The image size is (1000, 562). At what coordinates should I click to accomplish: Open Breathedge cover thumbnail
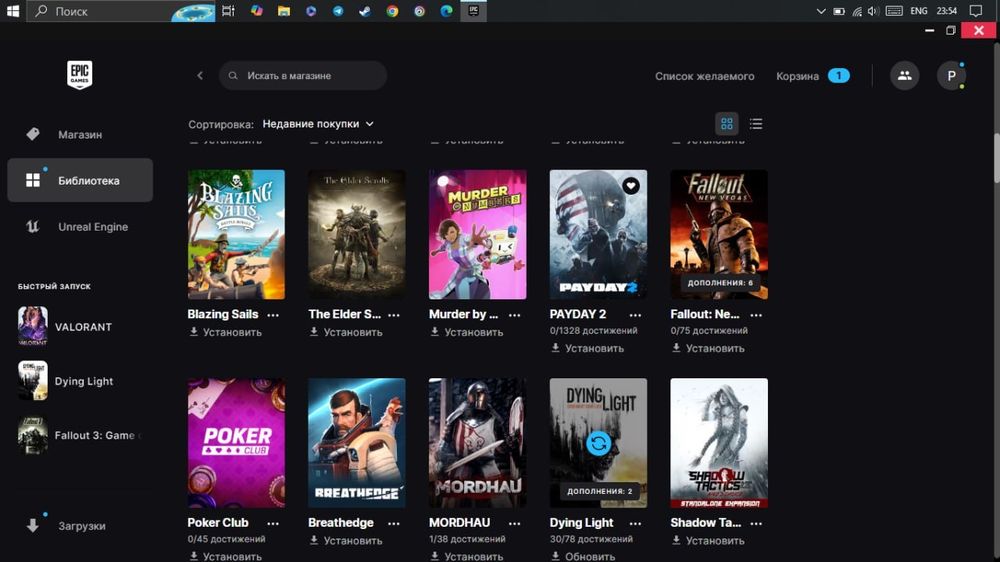pos(357,443)
